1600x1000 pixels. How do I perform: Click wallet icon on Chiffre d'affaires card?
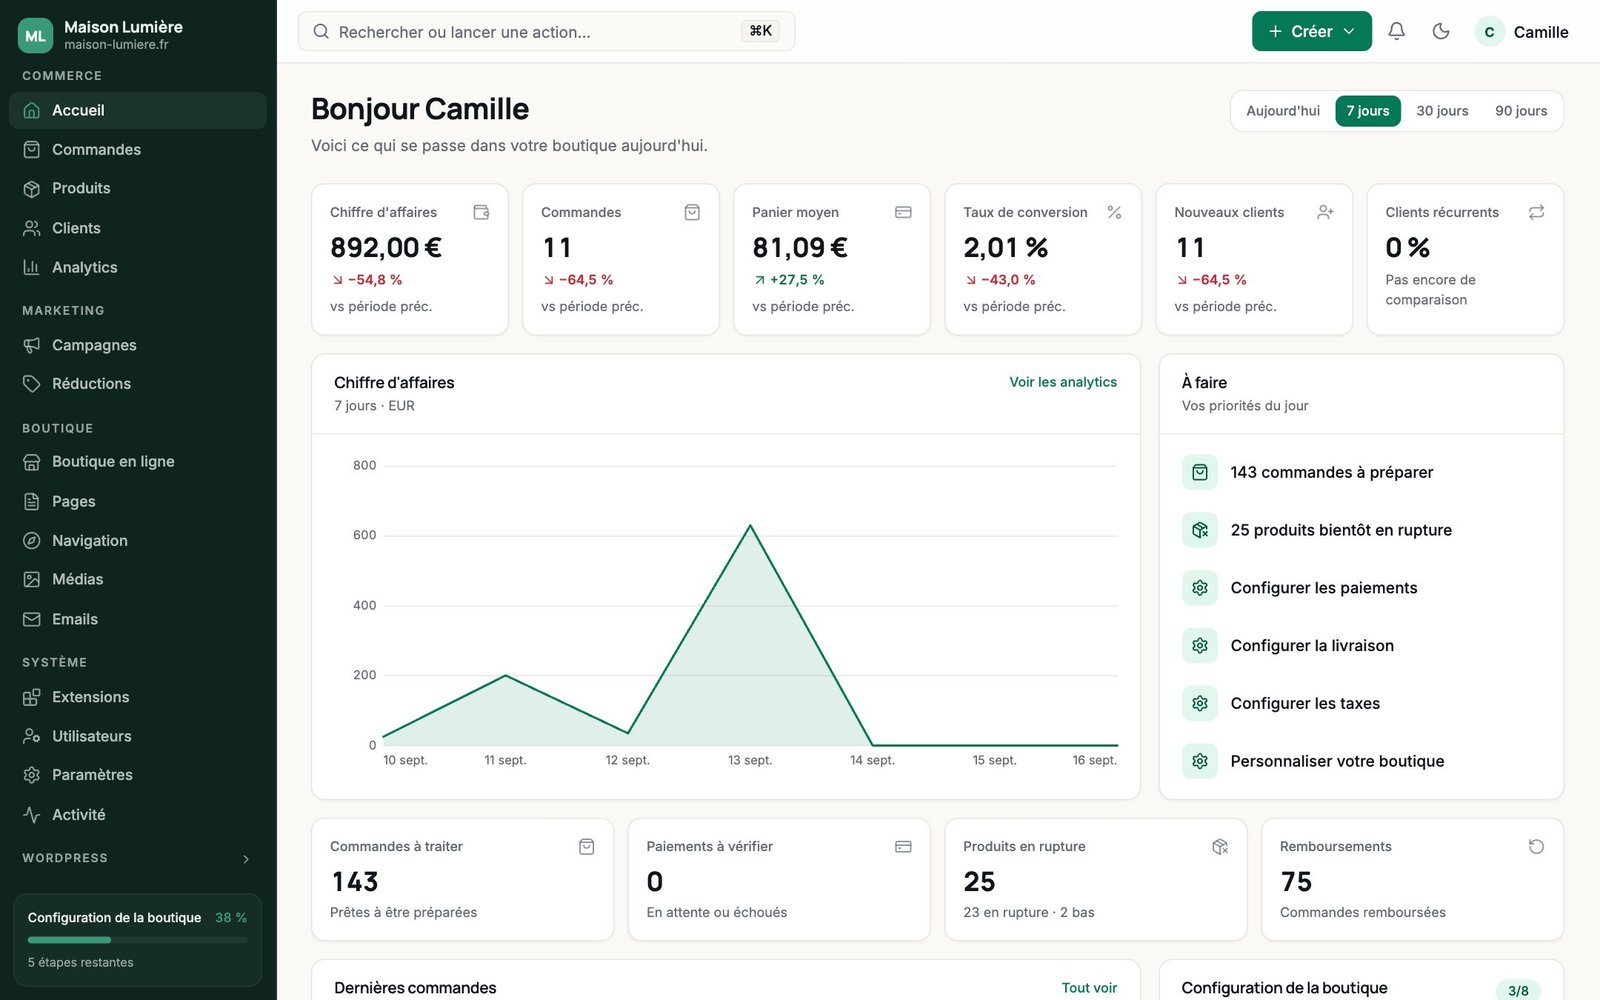pyautogui.click(x=481, y=212)
